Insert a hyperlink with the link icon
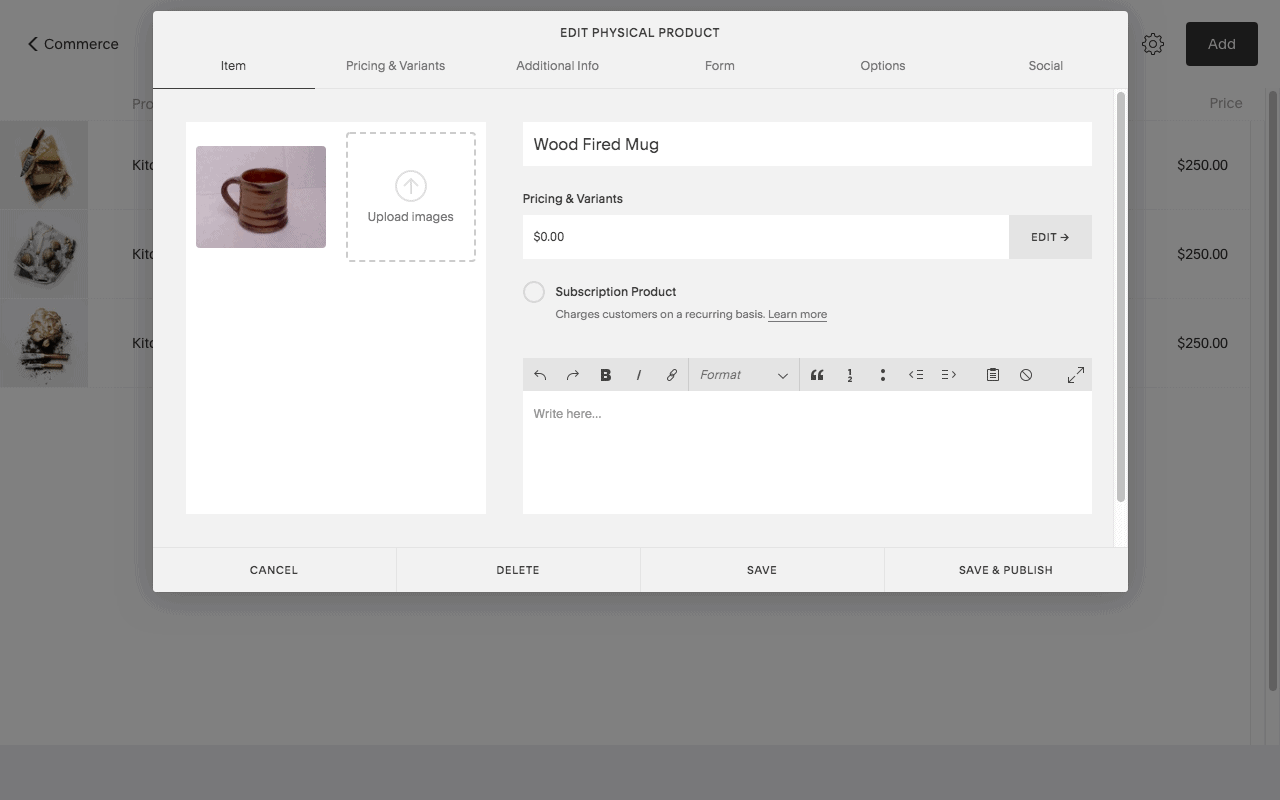 coord(672,375)
